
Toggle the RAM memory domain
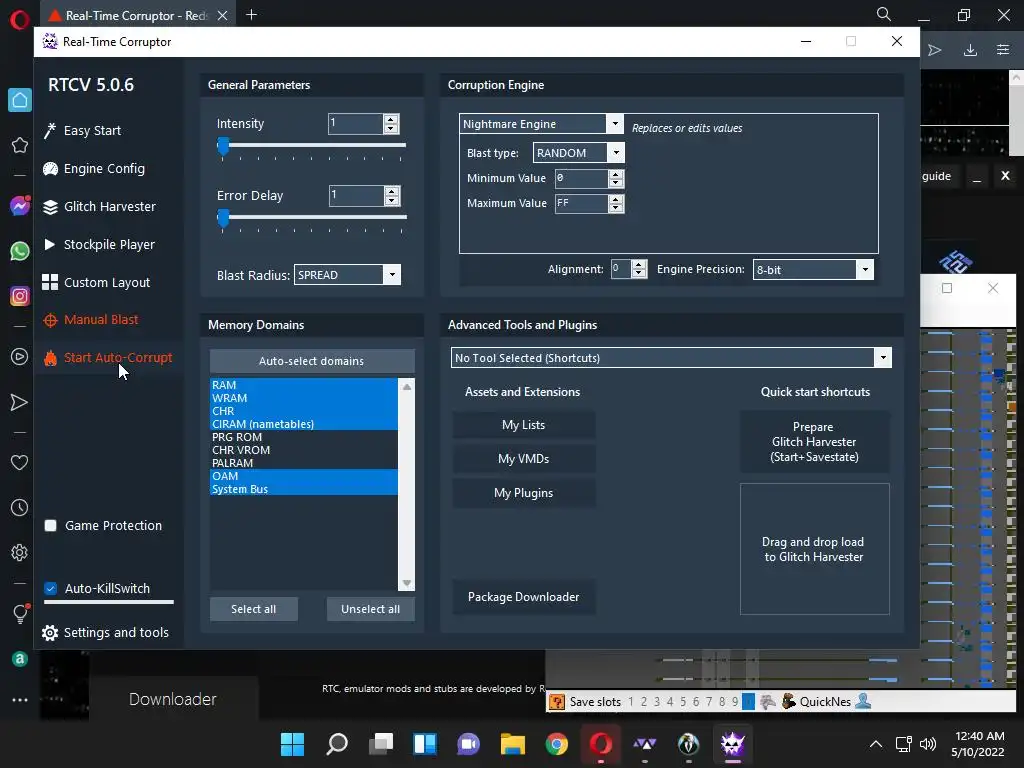[x=303, y=385]
